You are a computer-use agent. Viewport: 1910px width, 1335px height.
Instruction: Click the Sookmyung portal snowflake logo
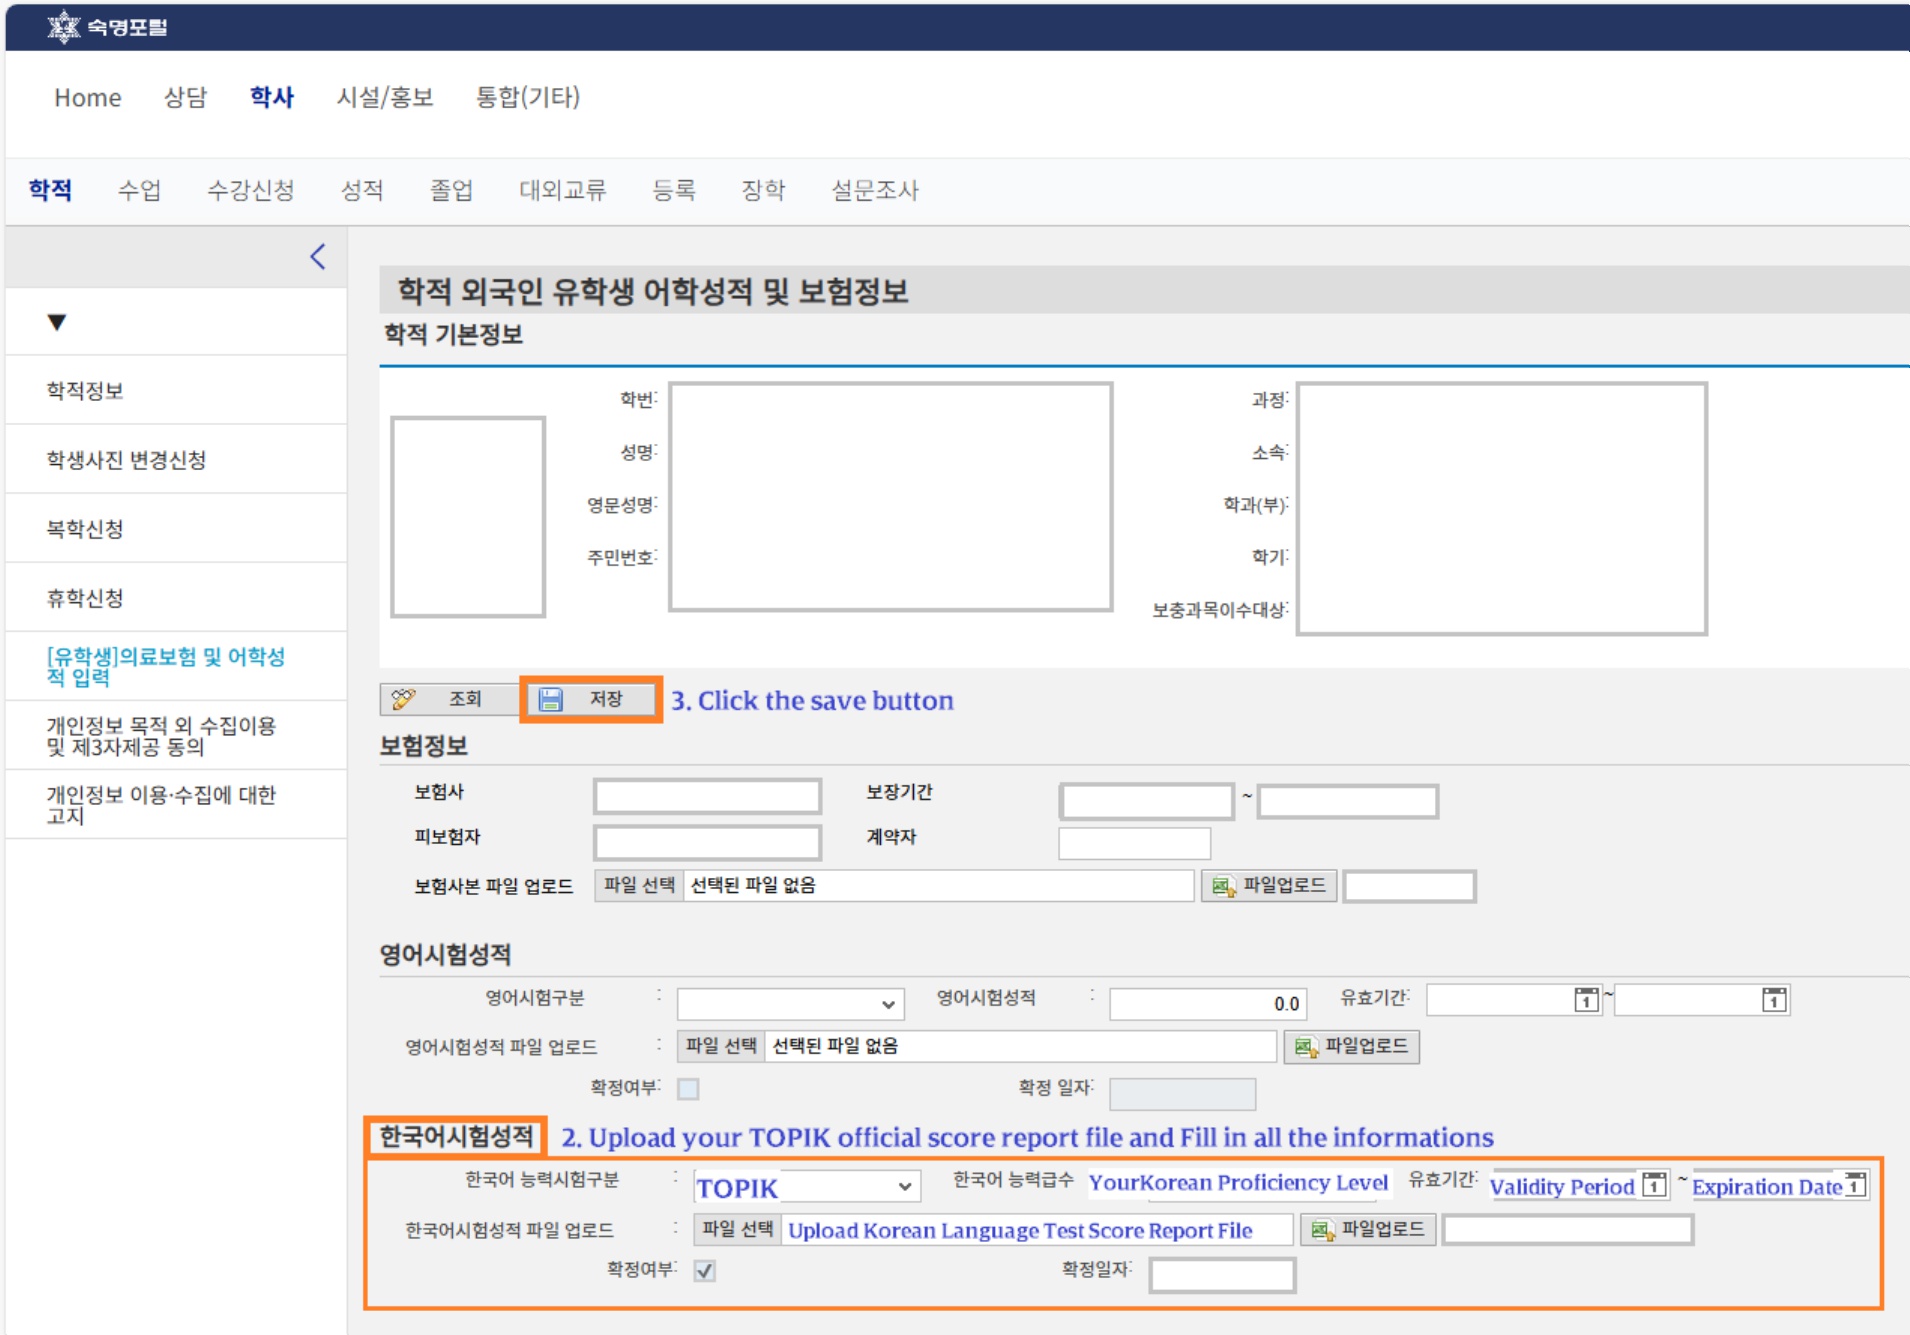tap(64, 26)
